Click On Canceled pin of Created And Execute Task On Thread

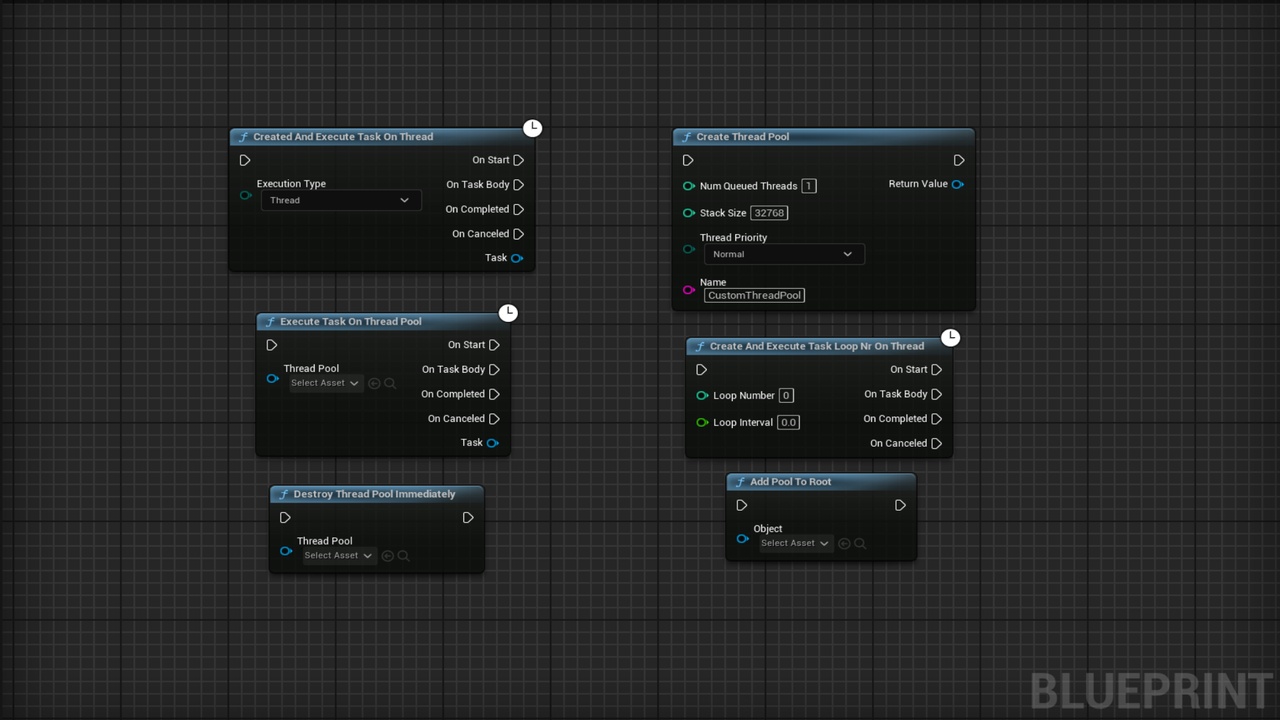pos(518,234)
